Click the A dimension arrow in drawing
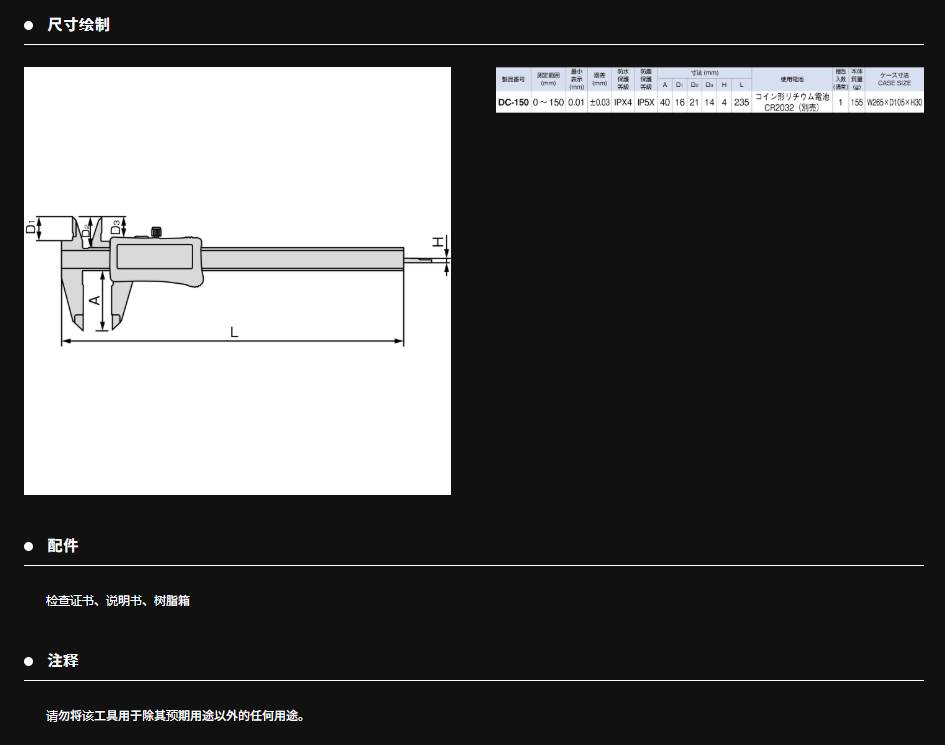The width and height of the screenshot is (945, 745). click(x=102, y=300)
